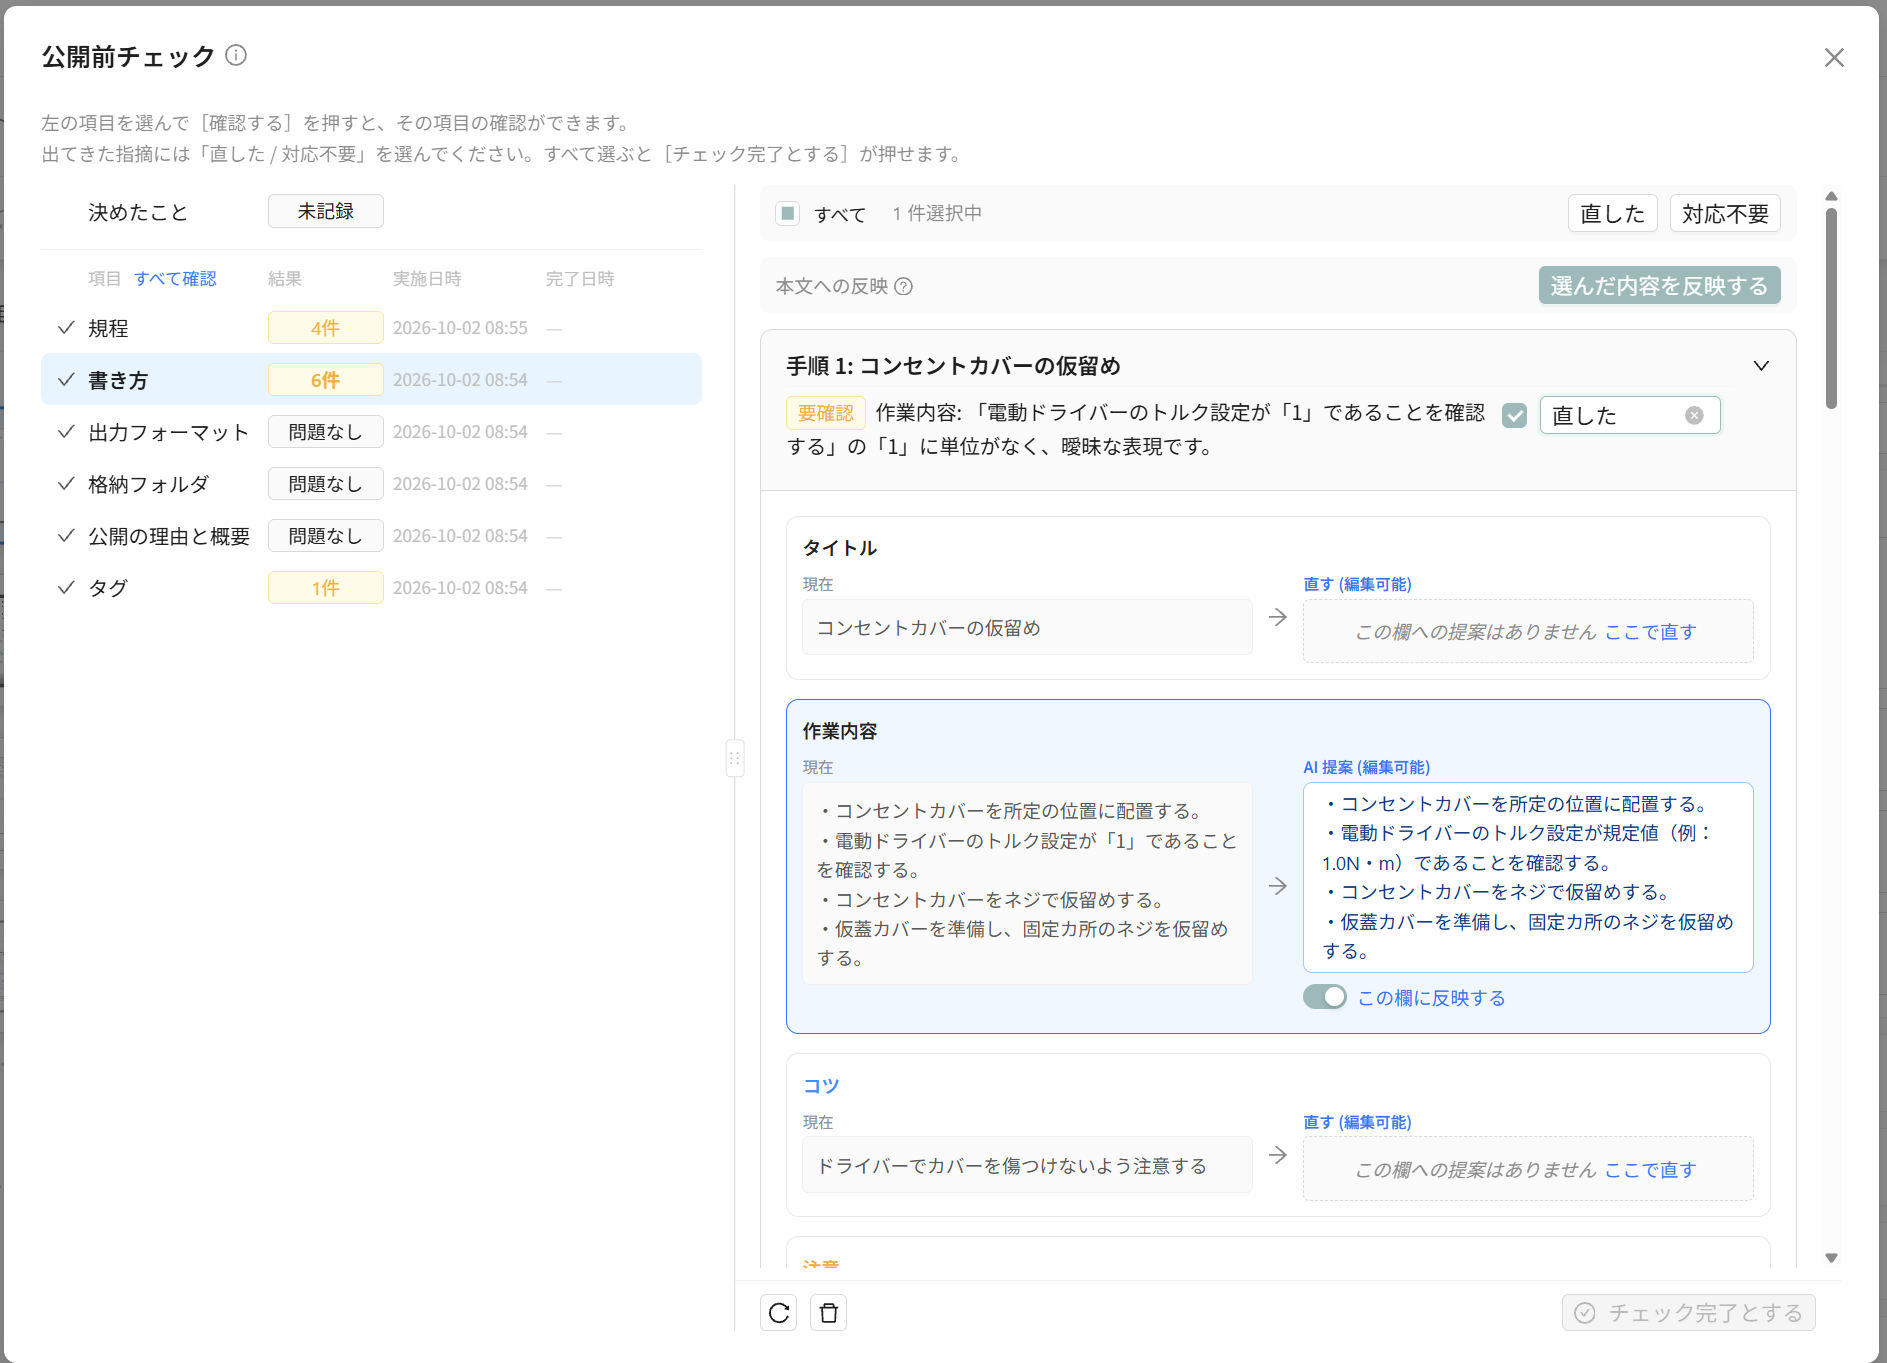Click the current タイトル text field
1887x1363 pixels.
pyautogui.click(x=1027, y=627)
